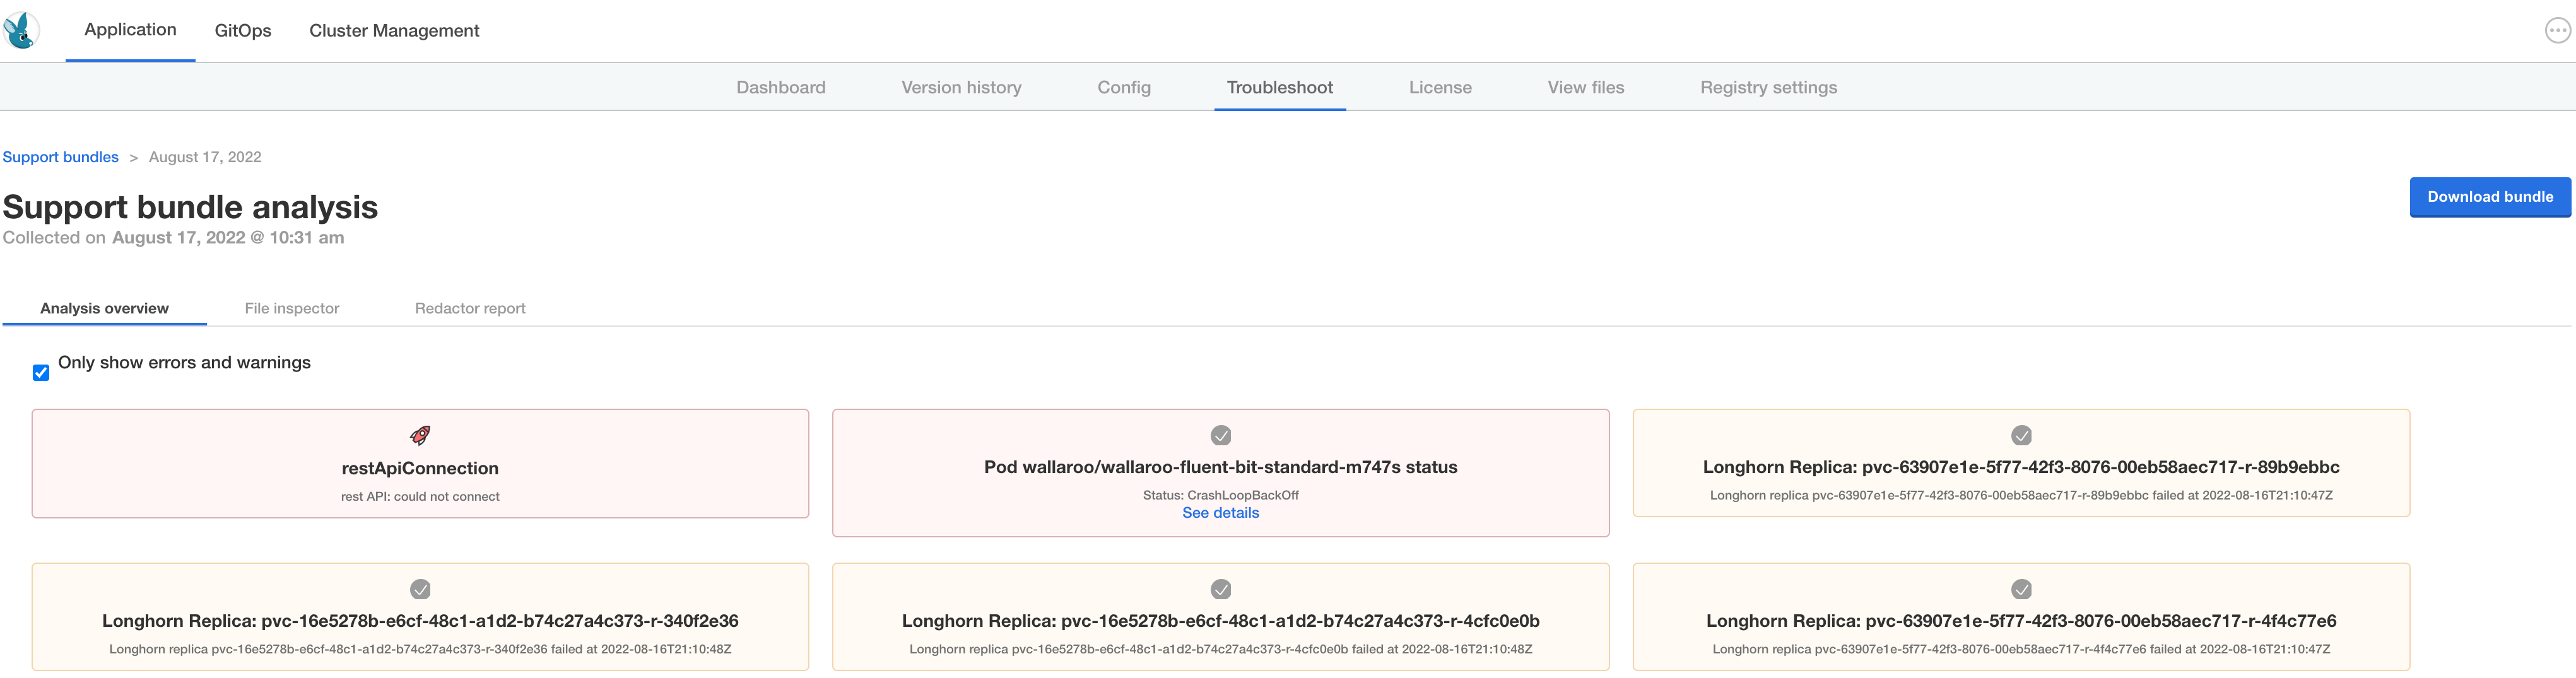Click the restApiConnection error card title

420,468
